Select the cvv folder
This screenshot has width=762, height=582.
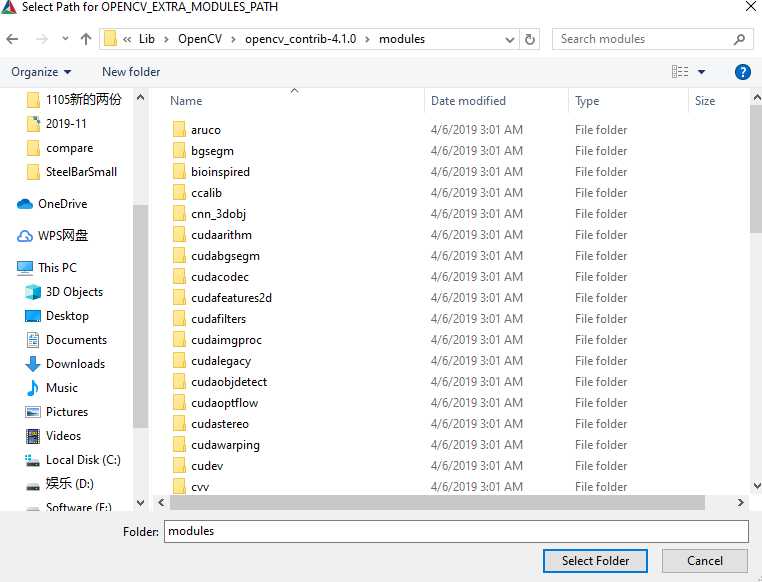click(x=200, y=487)
